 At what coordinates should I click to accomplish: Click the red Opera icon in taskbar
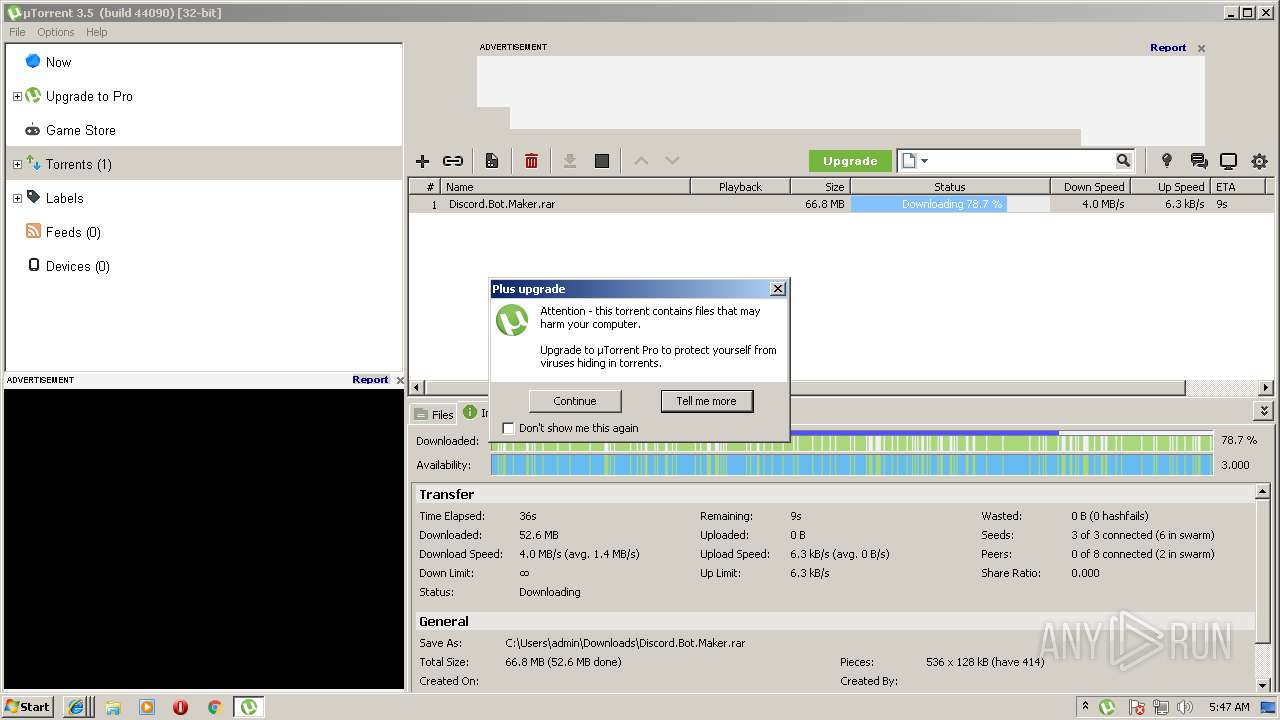[180, 707]
